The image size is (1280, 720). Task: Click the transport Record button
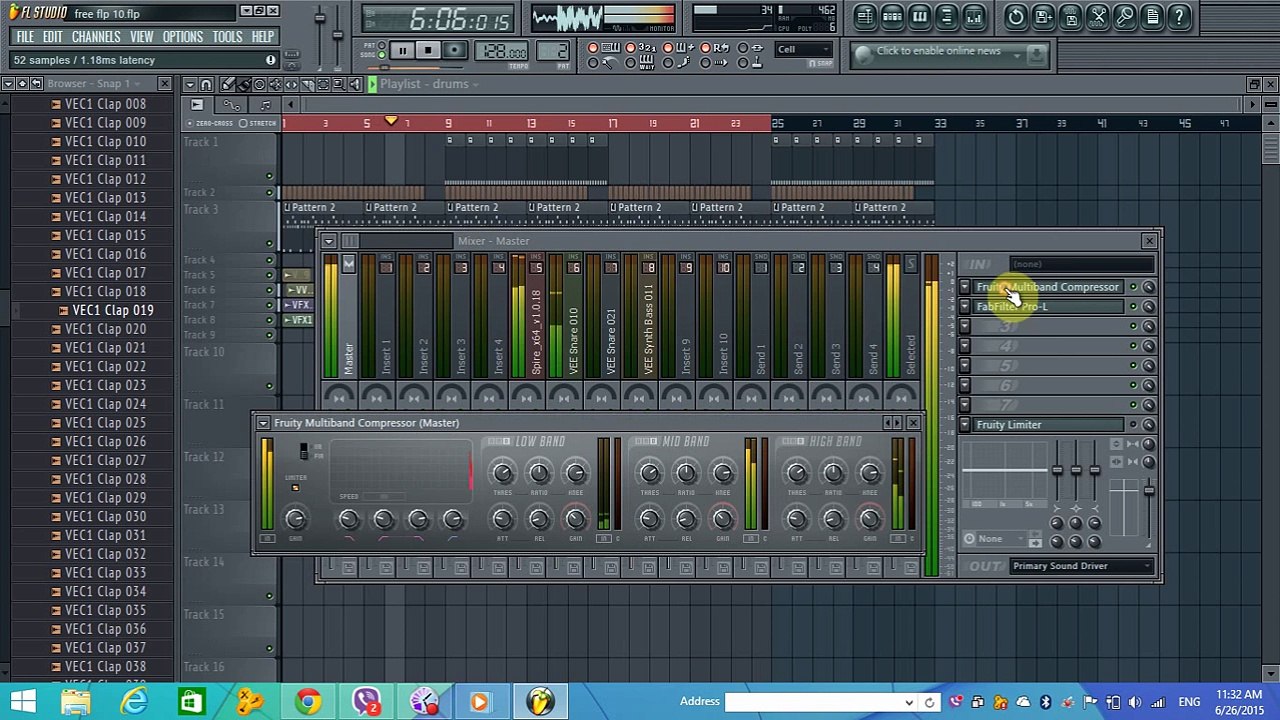454,51
